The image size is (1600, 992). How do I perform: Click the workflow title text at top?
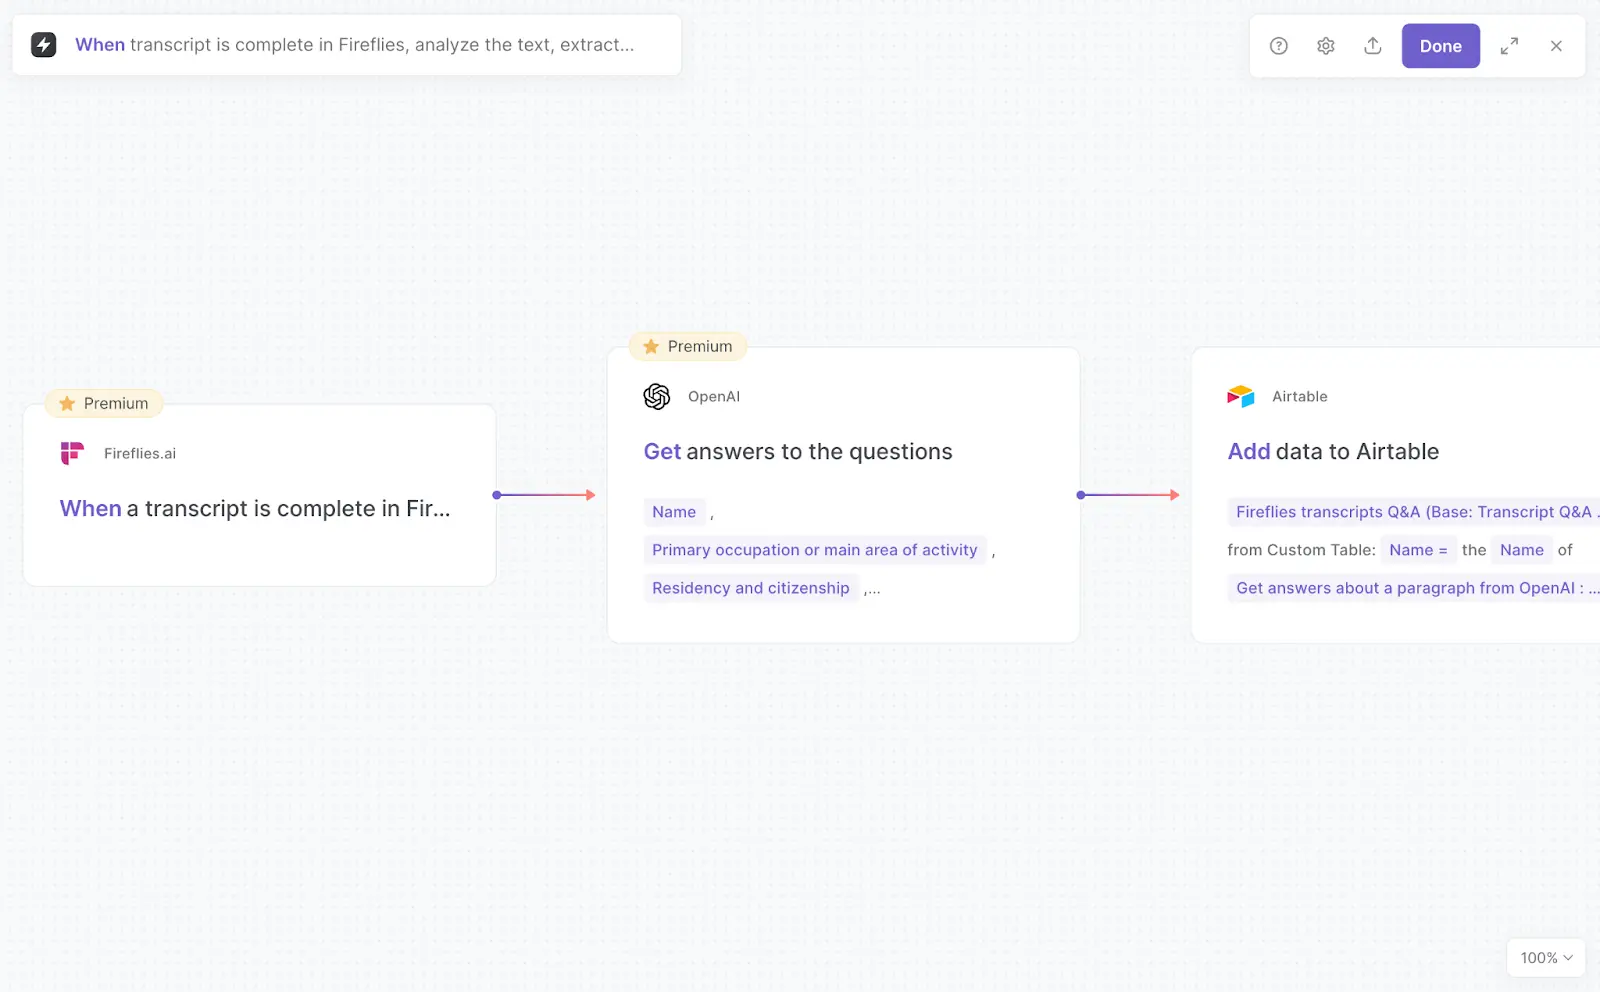(x=354, y=45)
